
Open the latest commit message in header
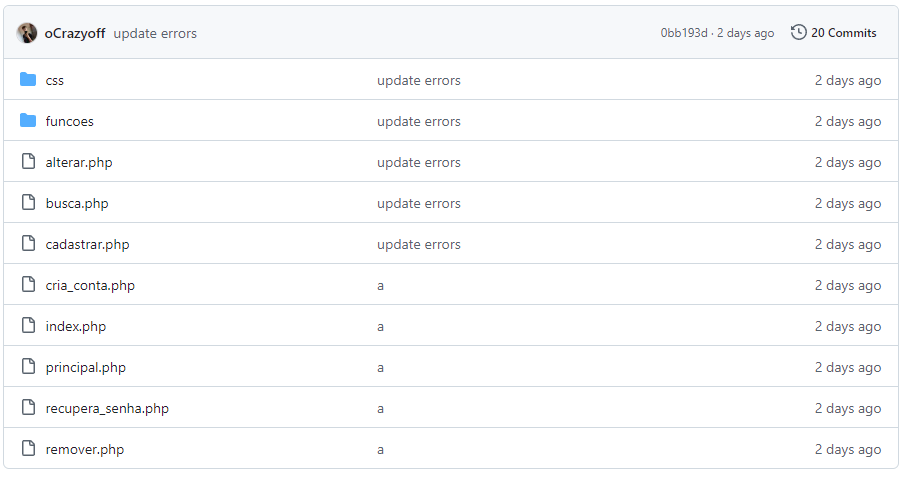click(x=155, y=33)
